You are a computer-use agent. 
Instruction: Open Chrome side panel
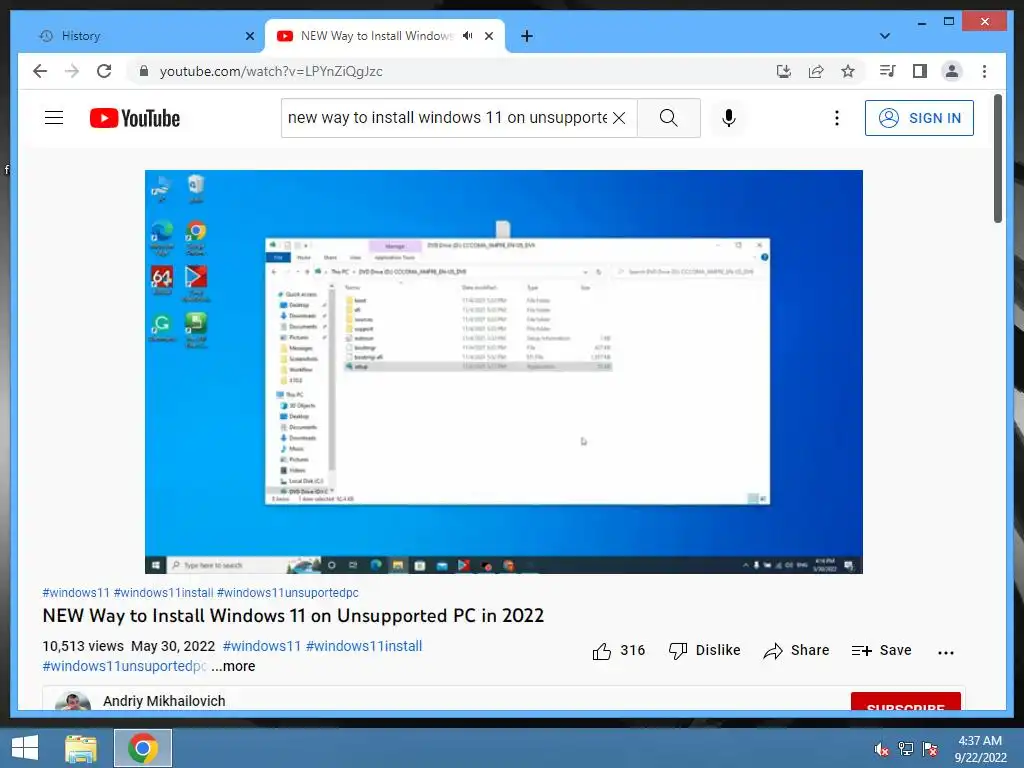click(x=920, y=71)
